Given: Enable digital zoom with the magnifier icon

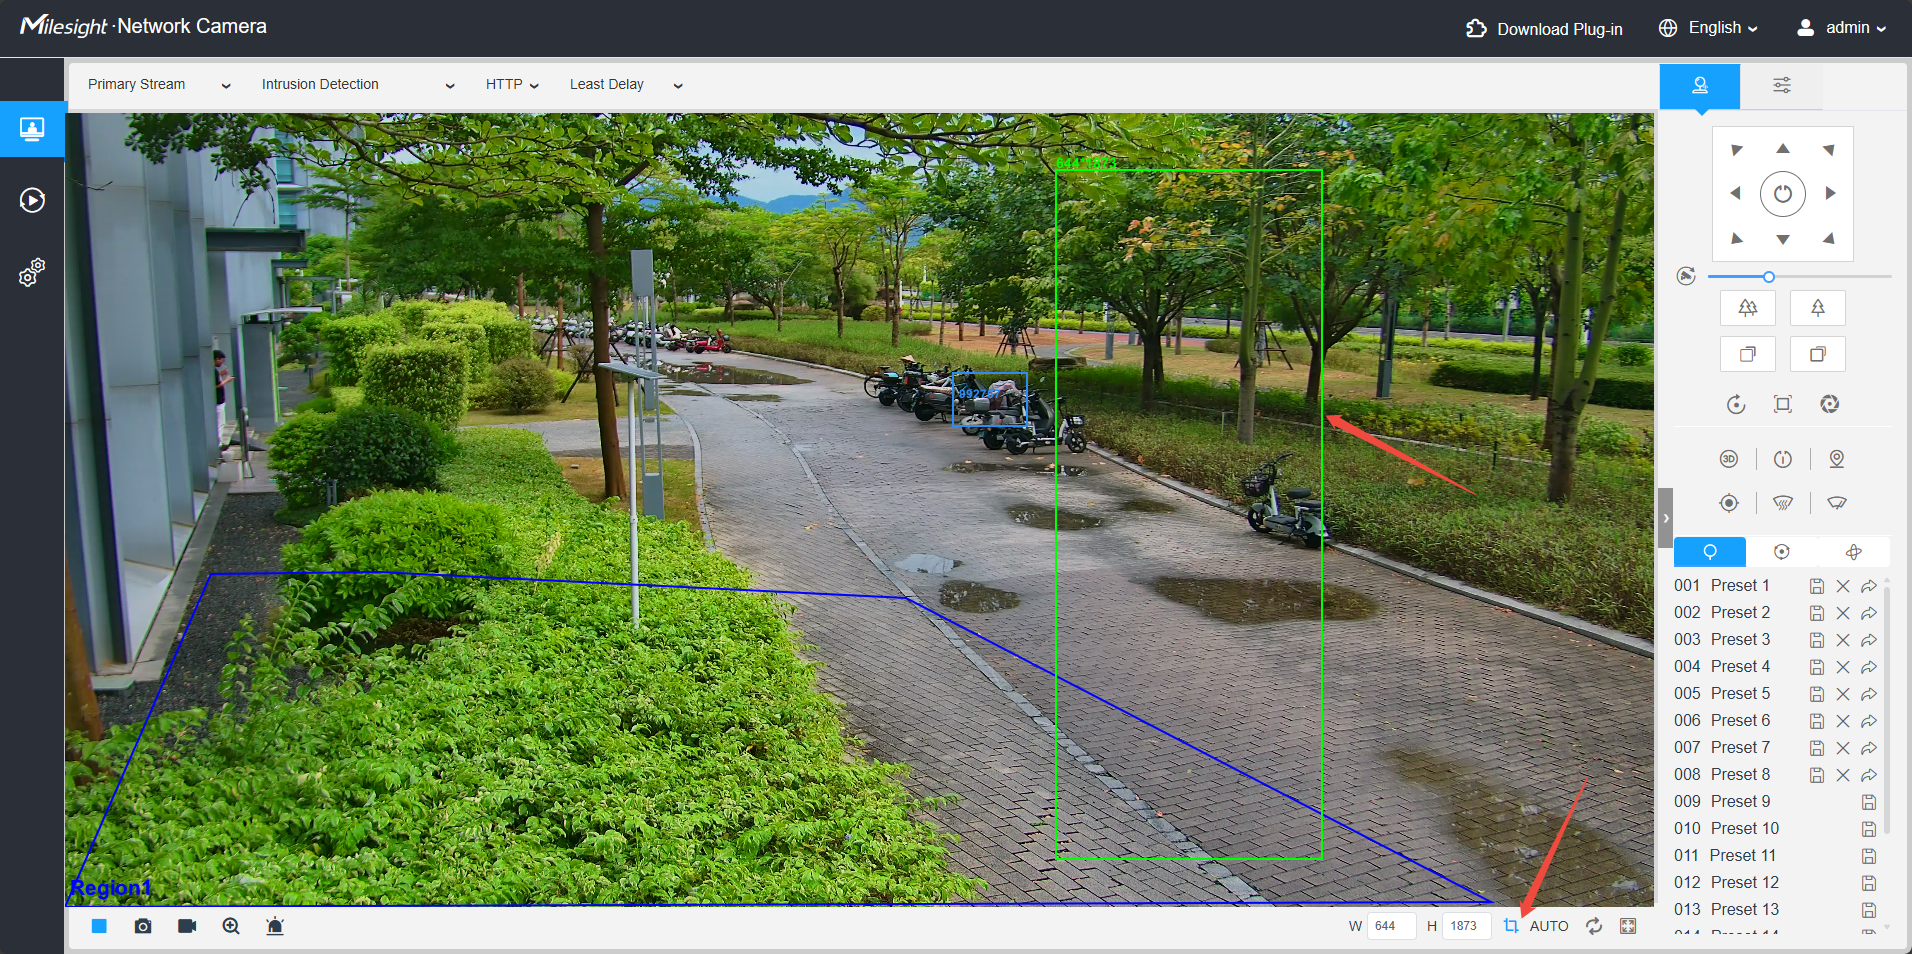Looking at the screenshot, I should coord(231,926).
